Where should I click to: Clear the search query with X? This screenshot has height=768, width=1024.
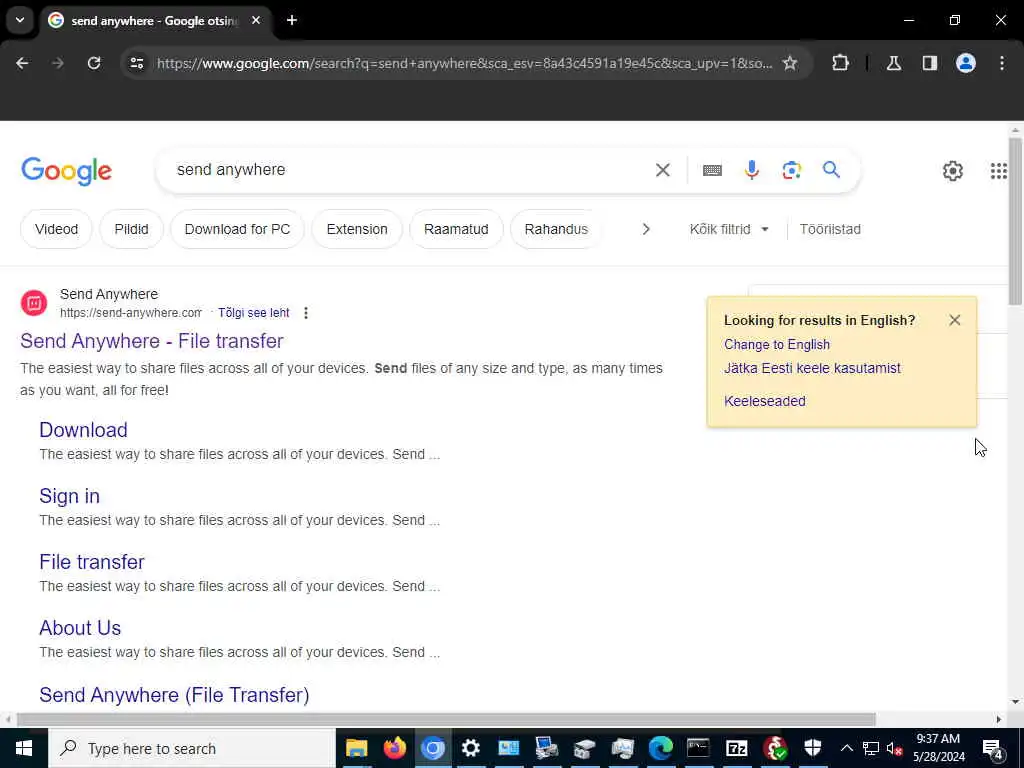663,170
